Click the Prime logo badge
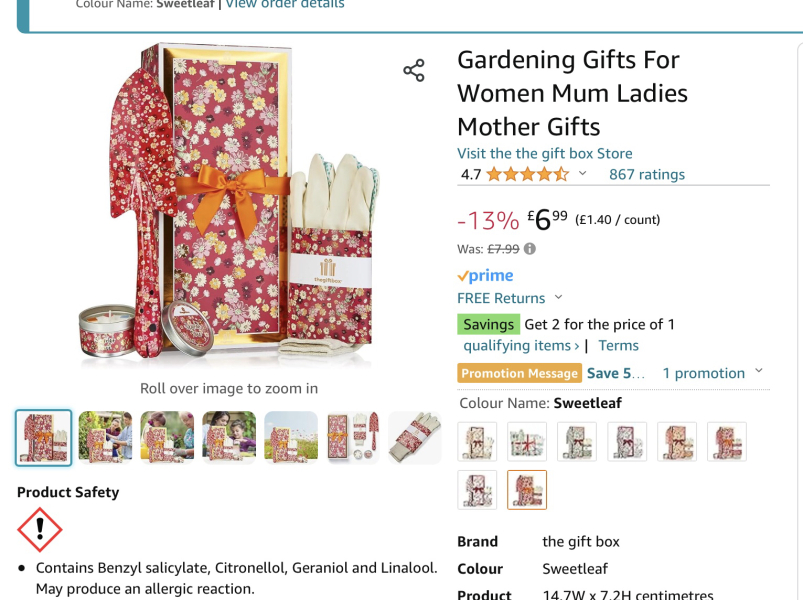The image size is (803, 600). pos(485,275)
